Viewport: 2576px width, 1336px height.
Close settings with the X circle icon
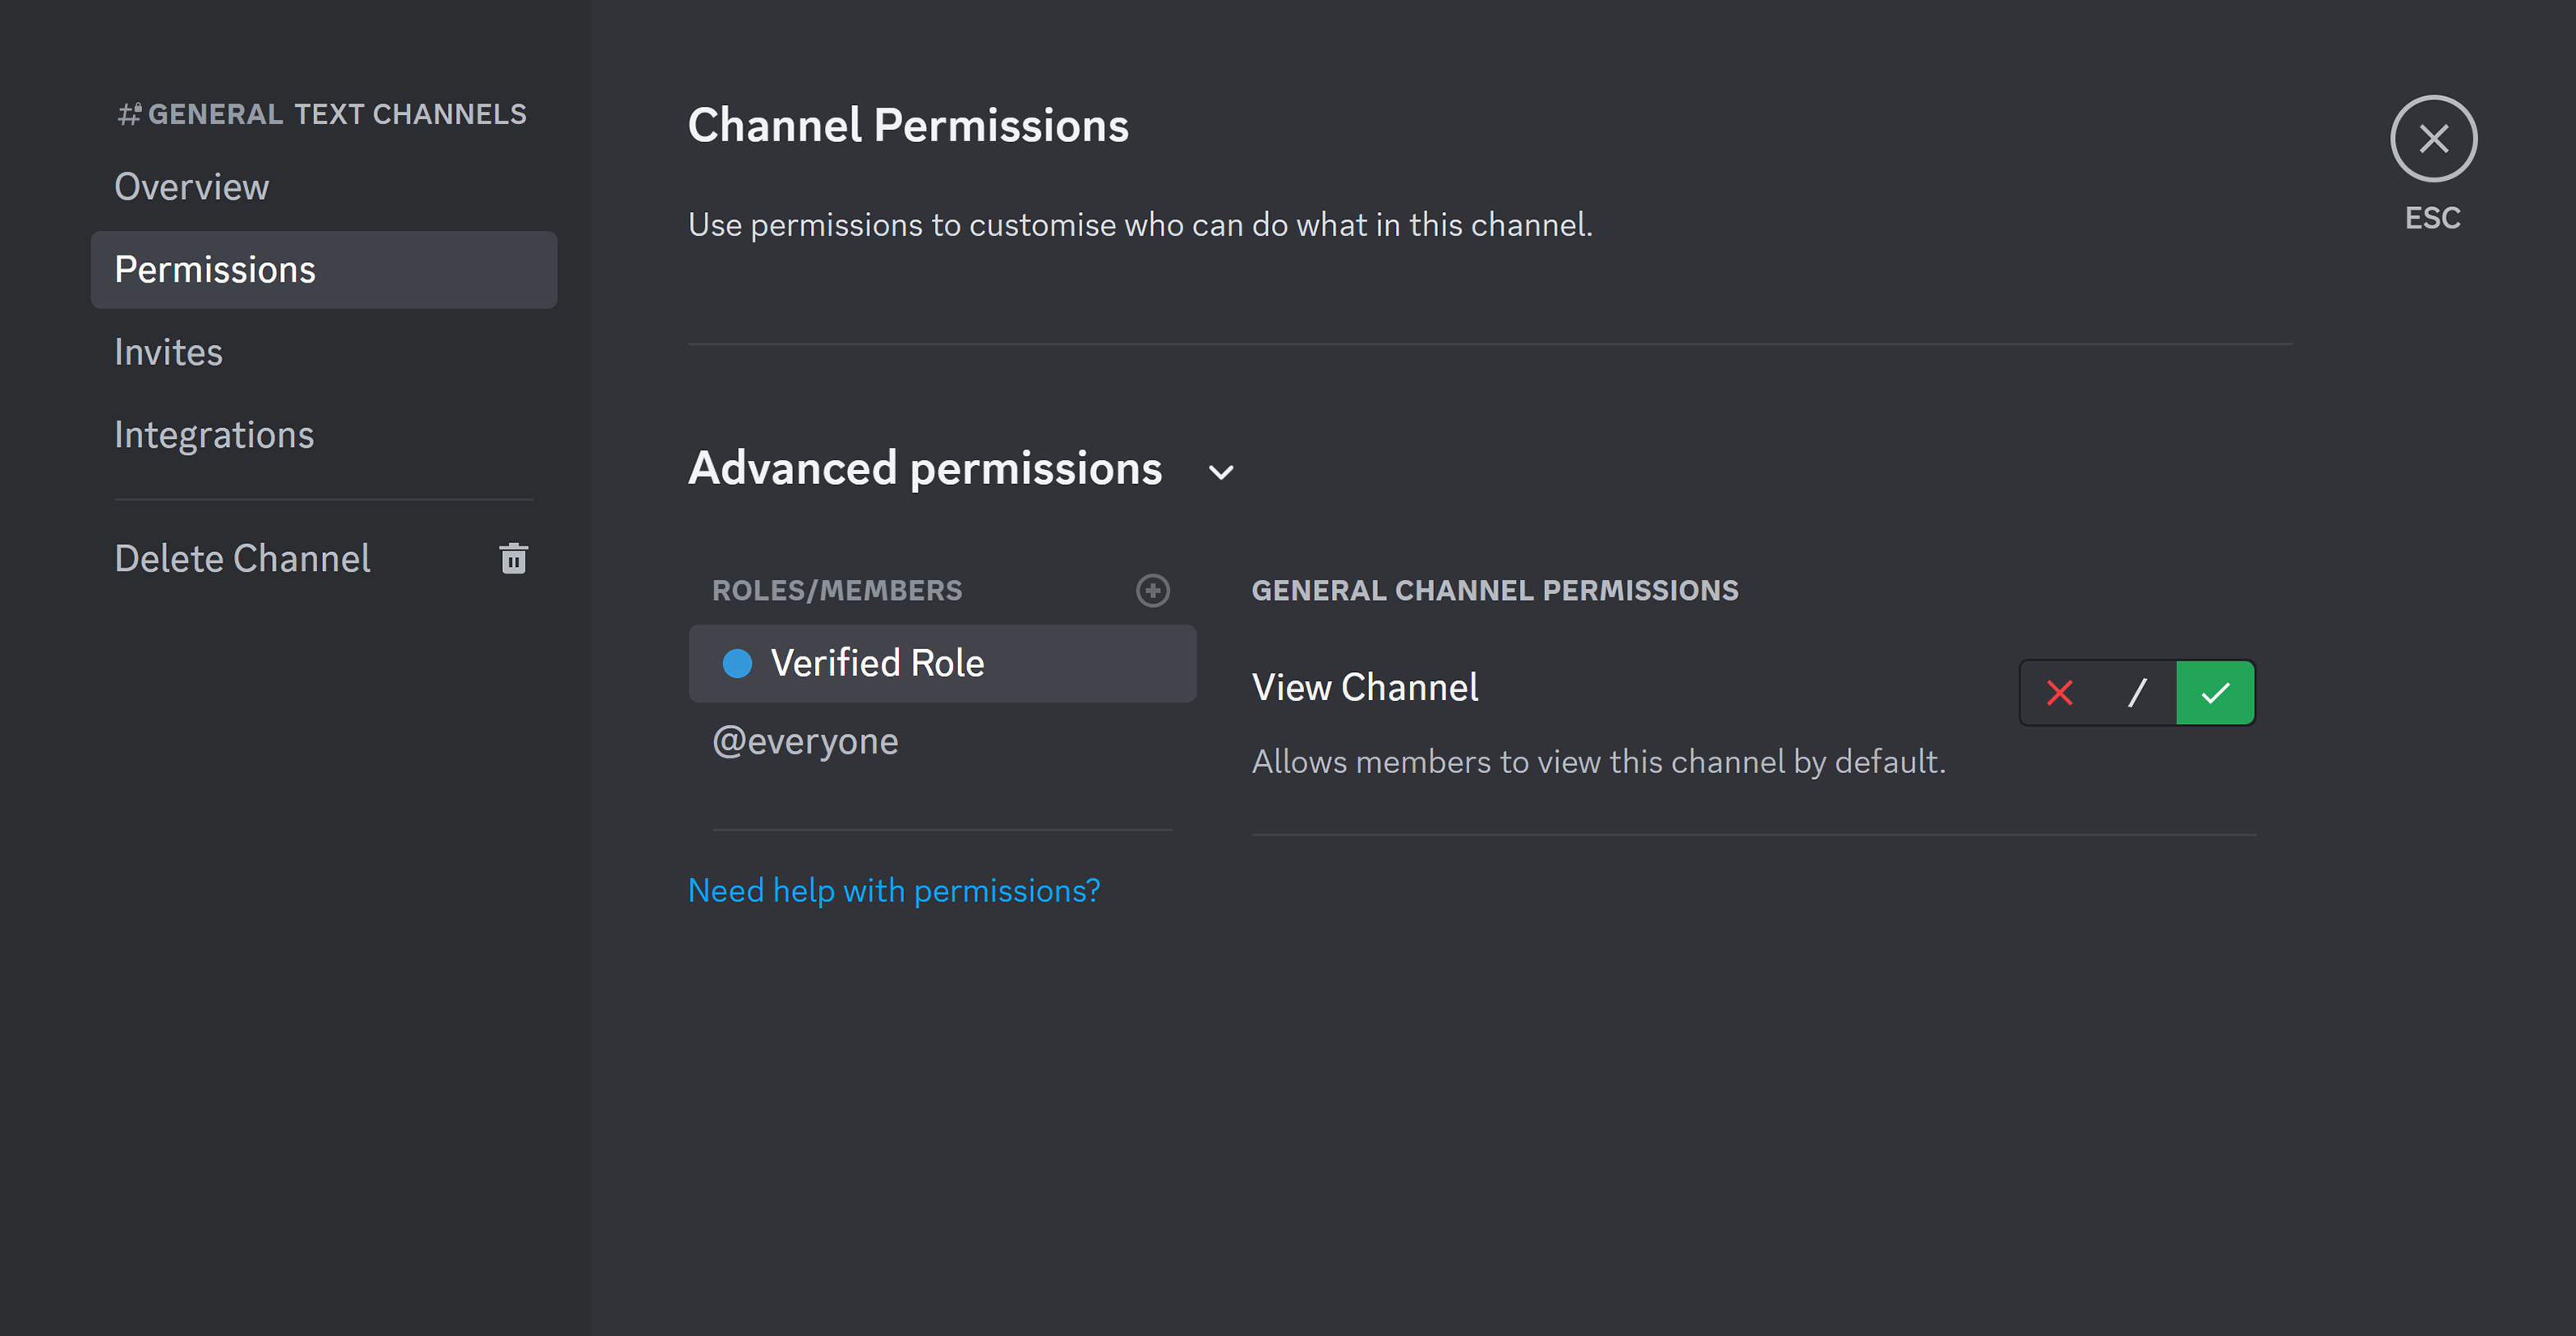coord(2432,139)
